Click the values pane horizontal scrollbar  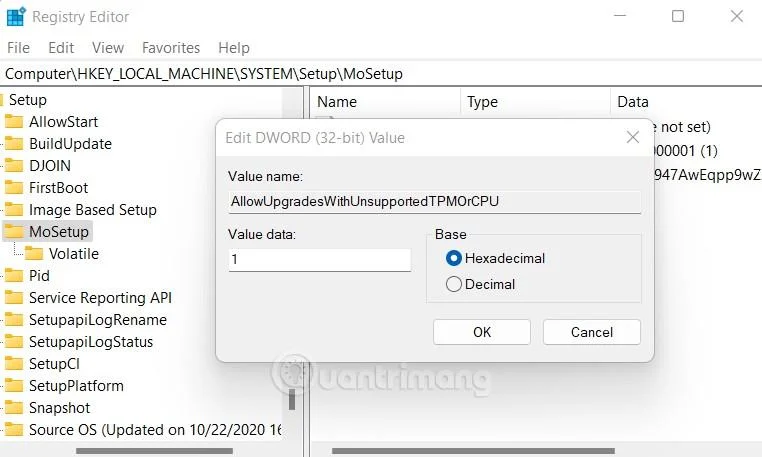[473, 451]
